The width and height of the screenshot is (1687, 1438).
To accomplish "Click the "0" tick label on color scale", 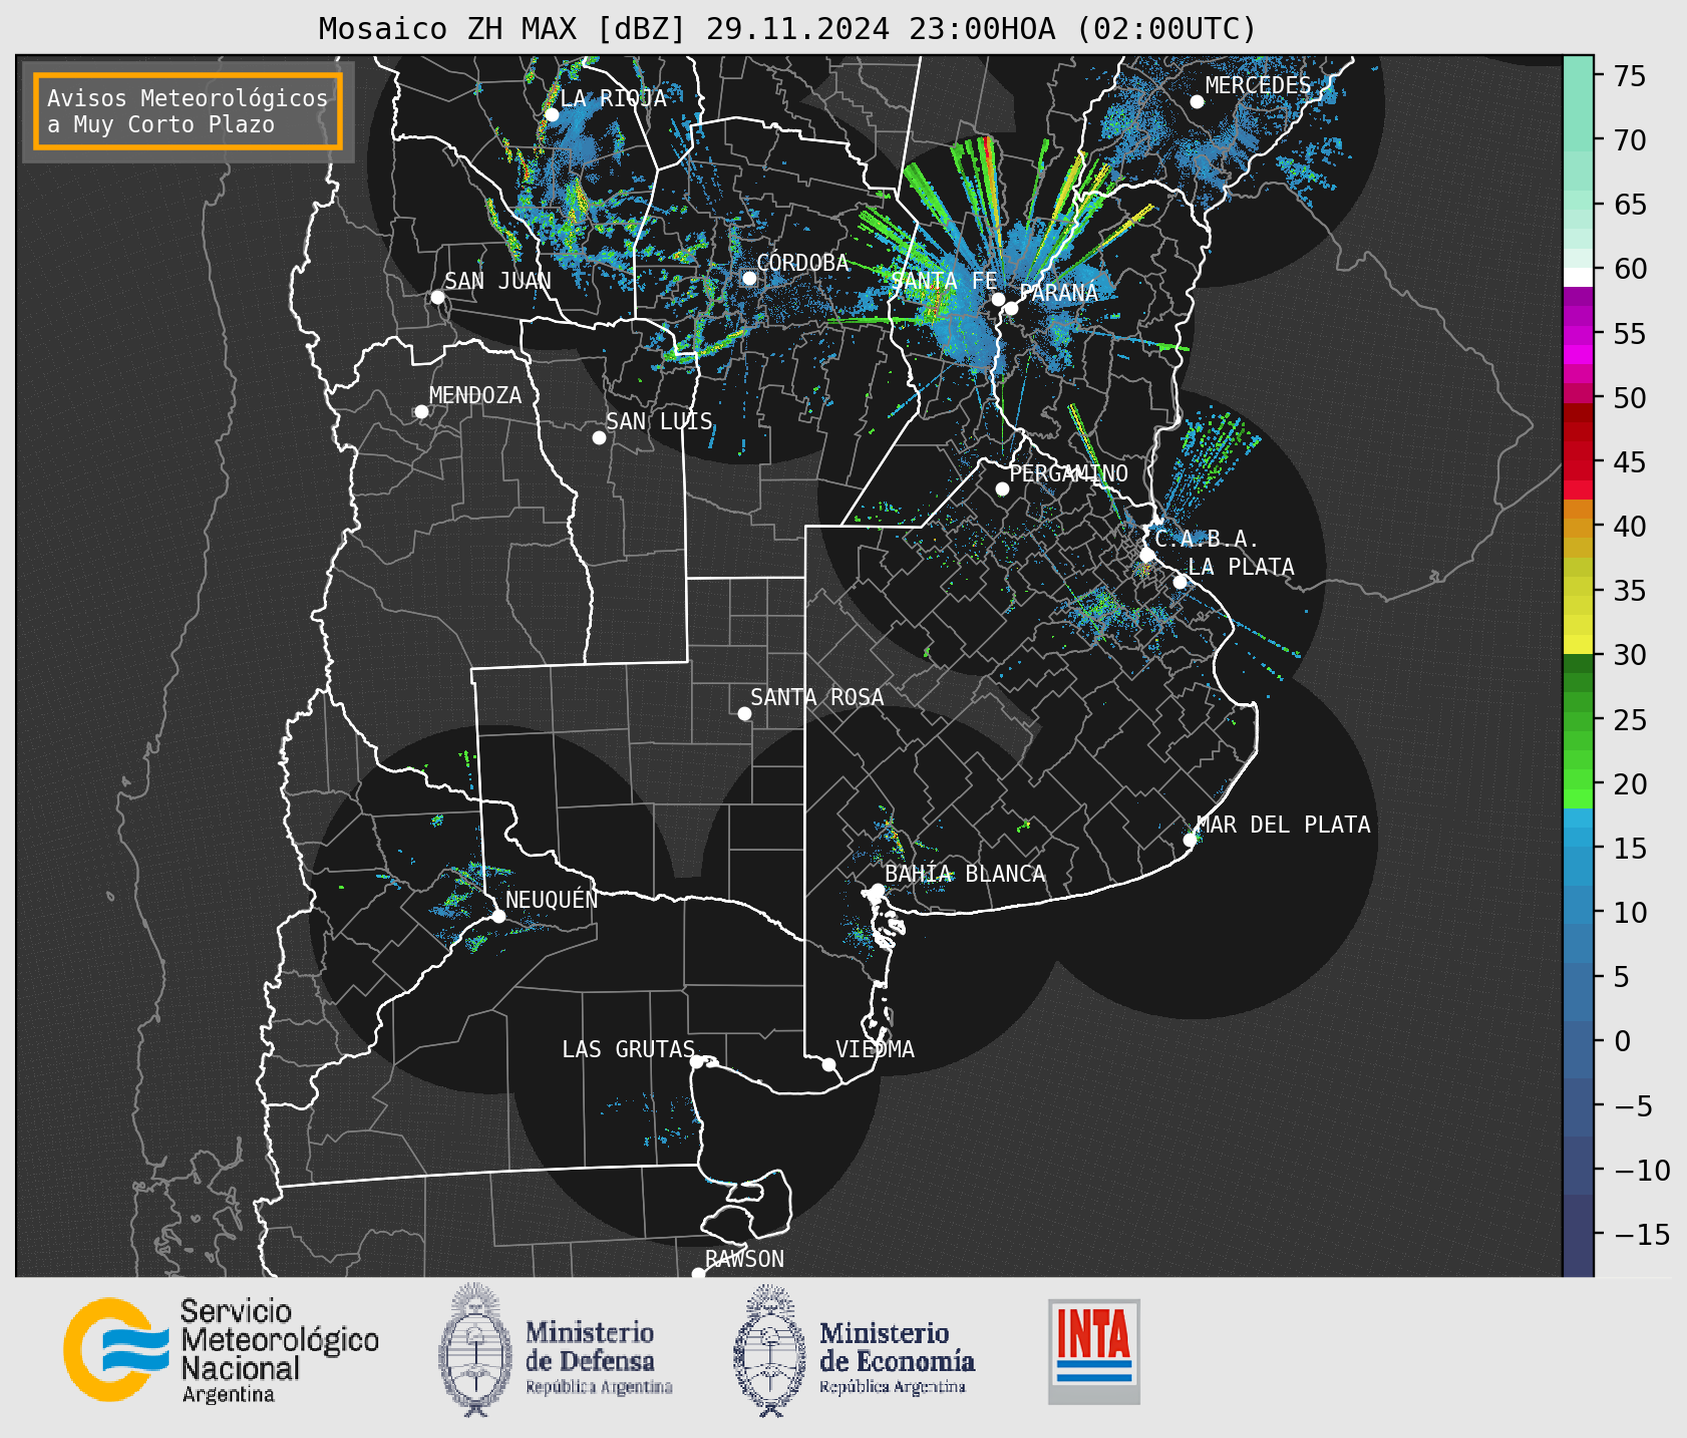I will (1622, 1041).
